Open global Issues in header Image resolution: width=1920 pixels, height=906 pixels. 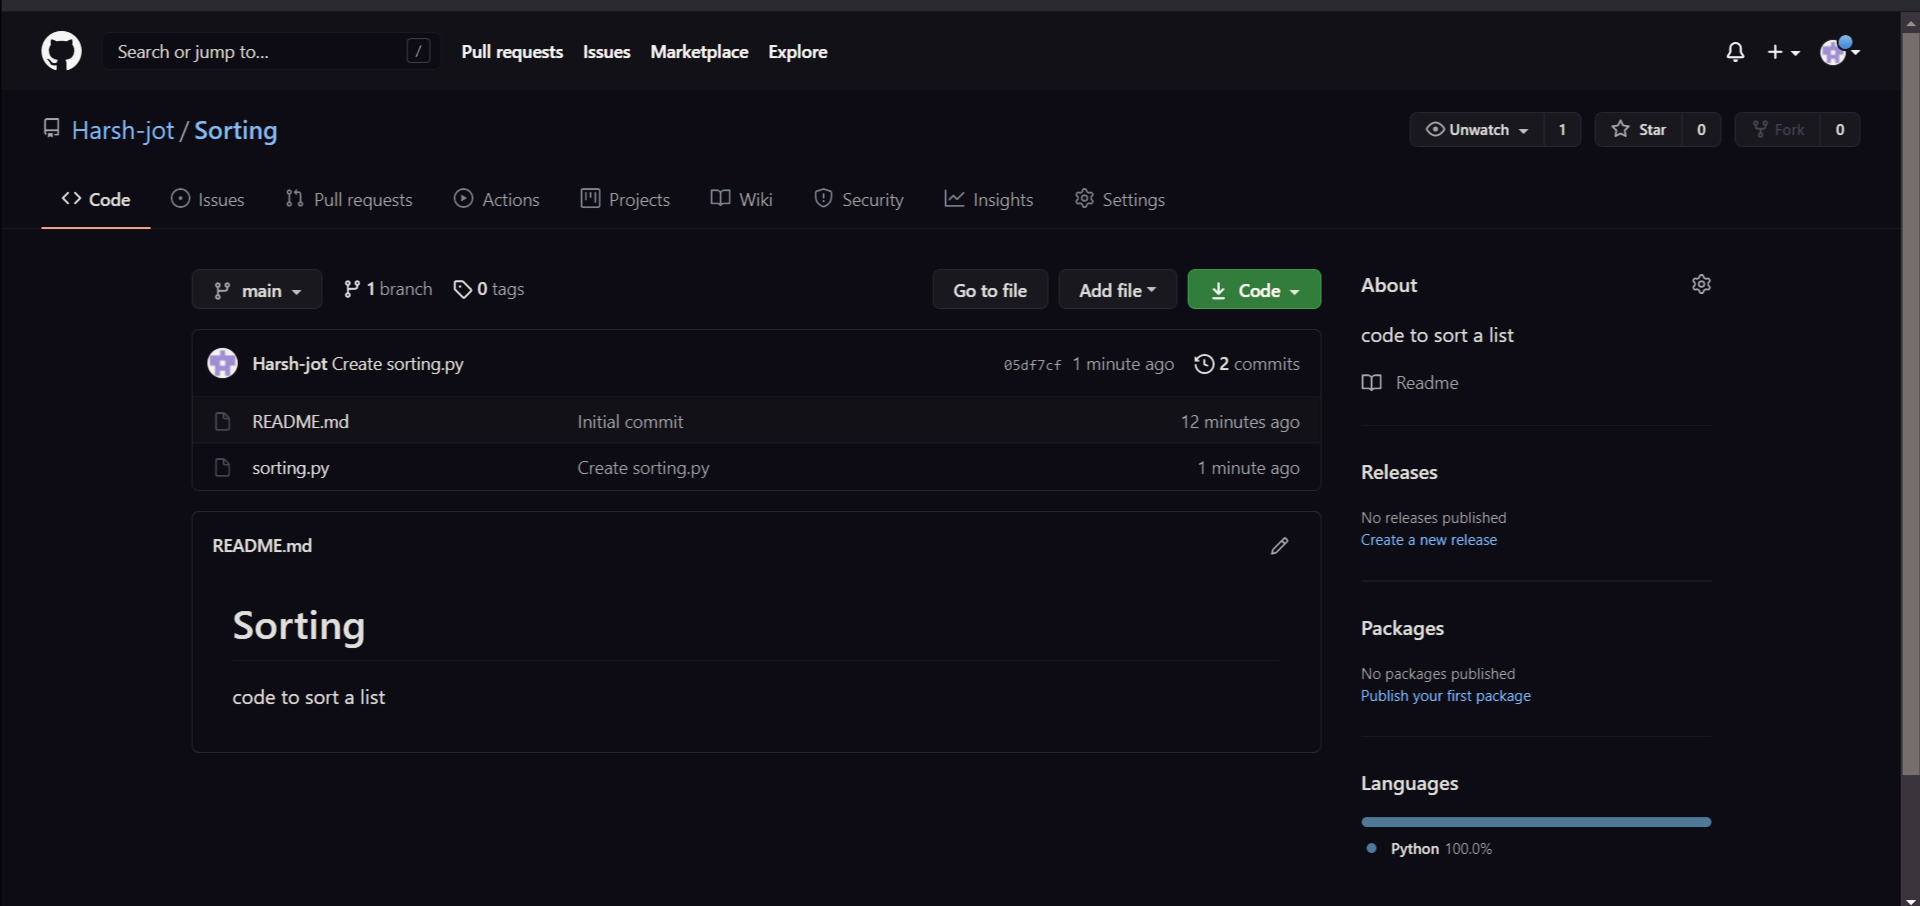pyautogui.click(x=607, y=52)
